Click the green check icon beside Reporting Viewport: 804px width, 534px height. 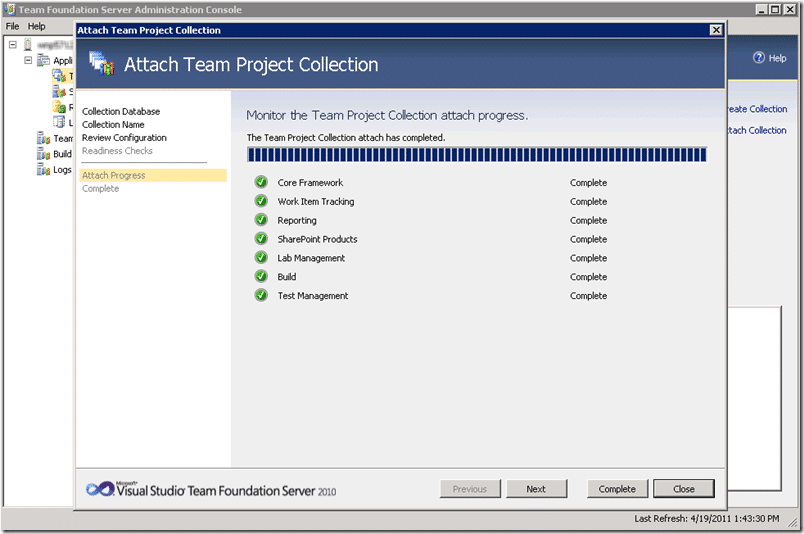pyautogui.click(x=261, y=220)
